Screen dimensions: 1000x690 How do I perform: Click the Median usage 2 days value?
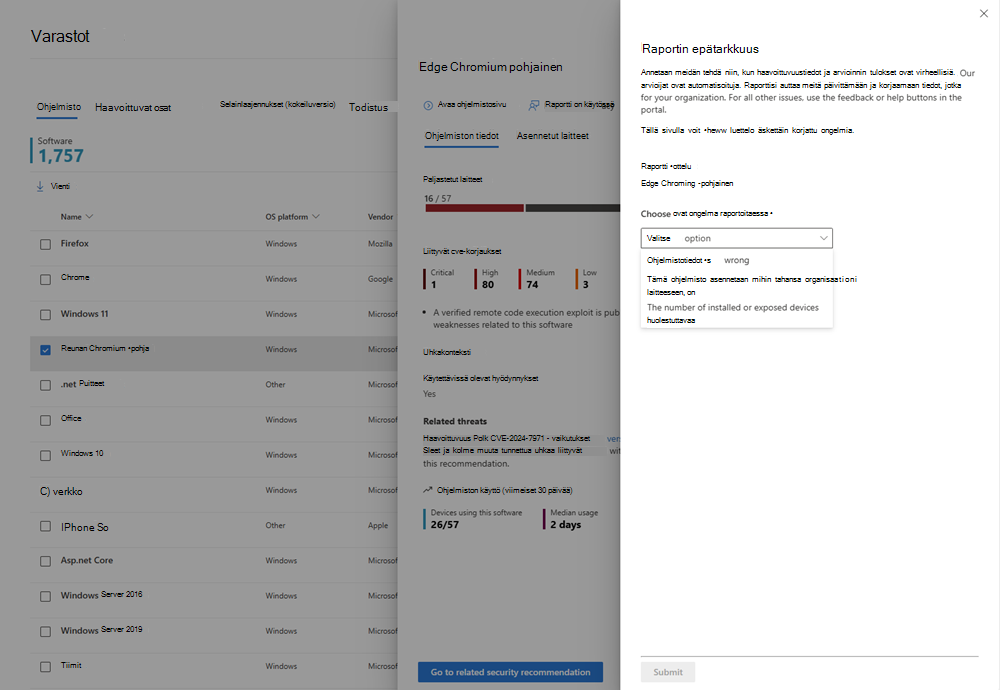tap(566, 525)
